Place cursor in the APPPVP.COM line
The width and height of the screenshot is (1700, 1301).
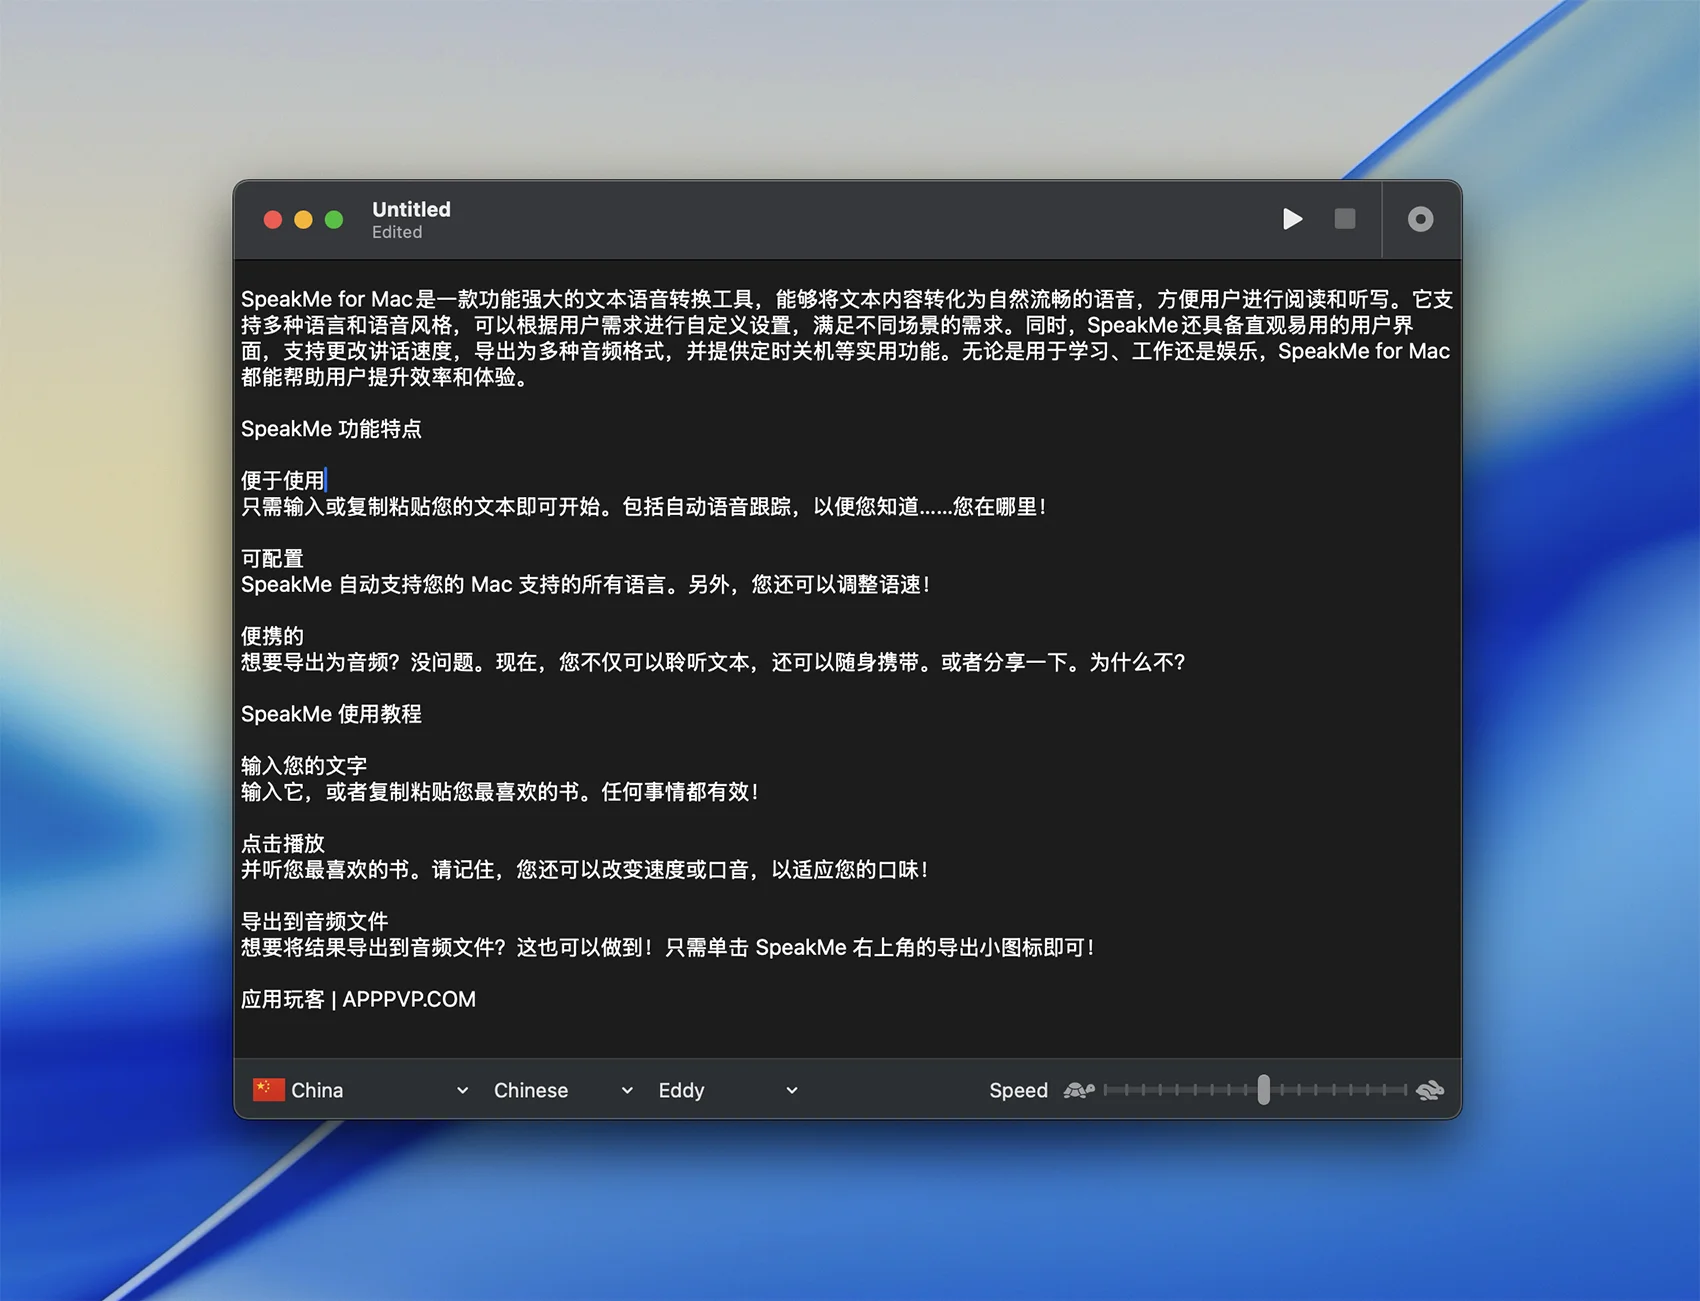pos(408,999)
